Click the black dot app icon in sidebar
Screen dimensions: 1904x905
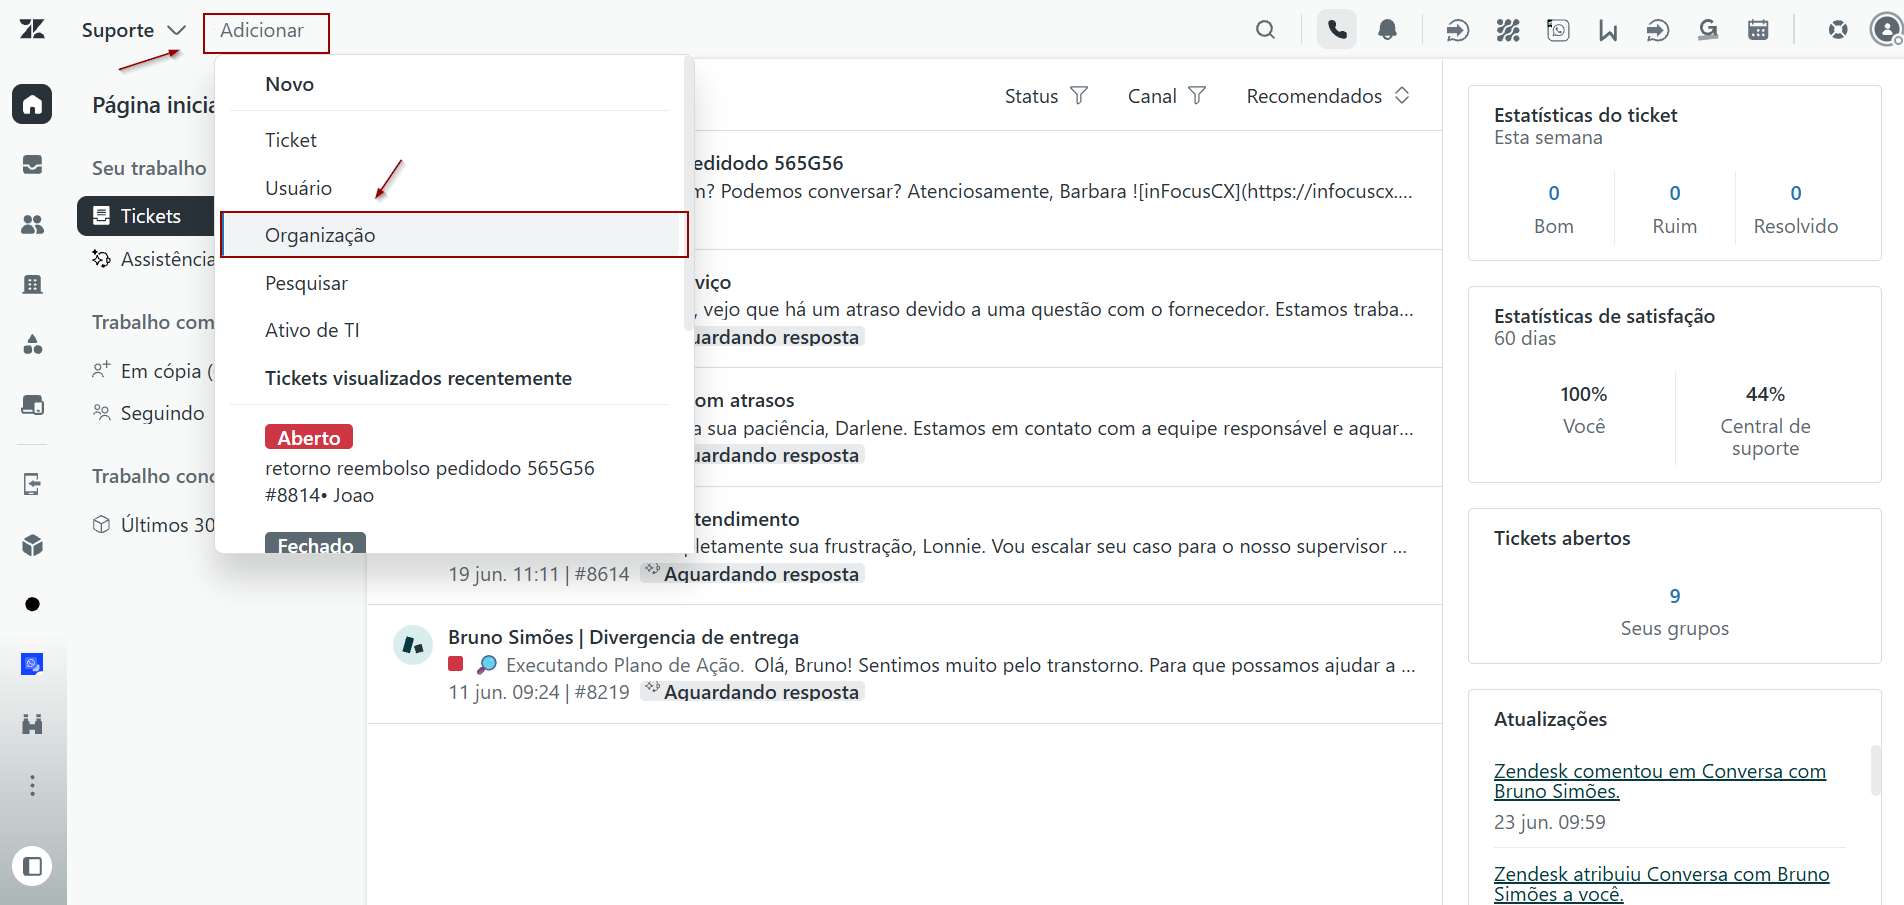point(32,604)
